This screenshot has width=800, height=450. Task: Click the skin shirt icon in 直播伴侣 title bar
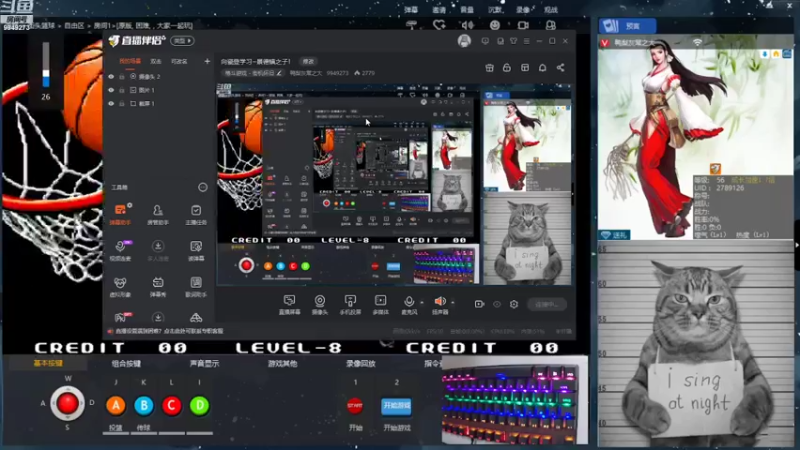[514, 41]
